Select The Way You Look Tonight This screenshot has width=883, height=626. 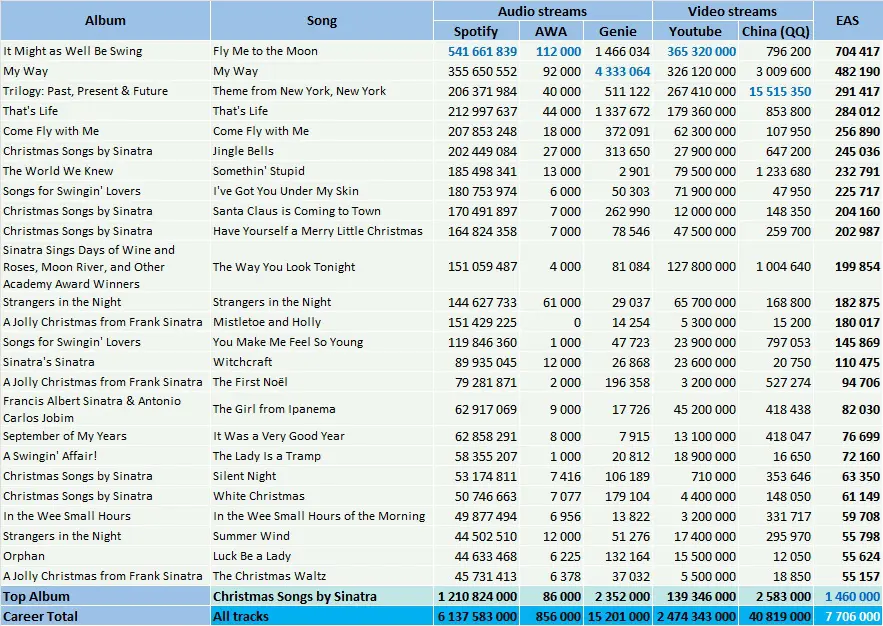coord(284,267)
